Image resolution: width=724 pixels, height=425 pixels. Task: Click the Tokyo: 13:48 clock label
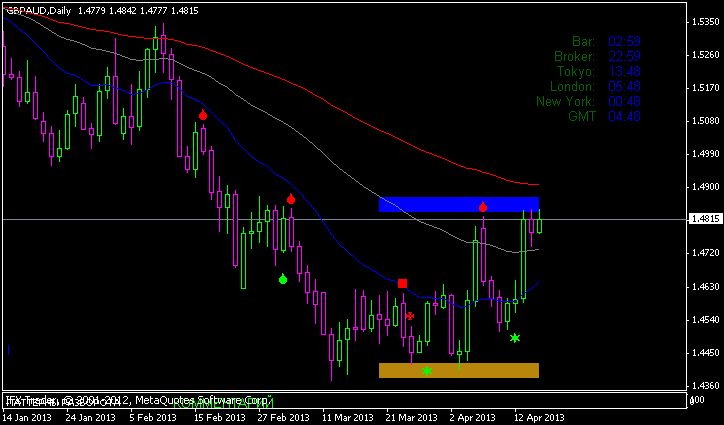tap(599, 71)
